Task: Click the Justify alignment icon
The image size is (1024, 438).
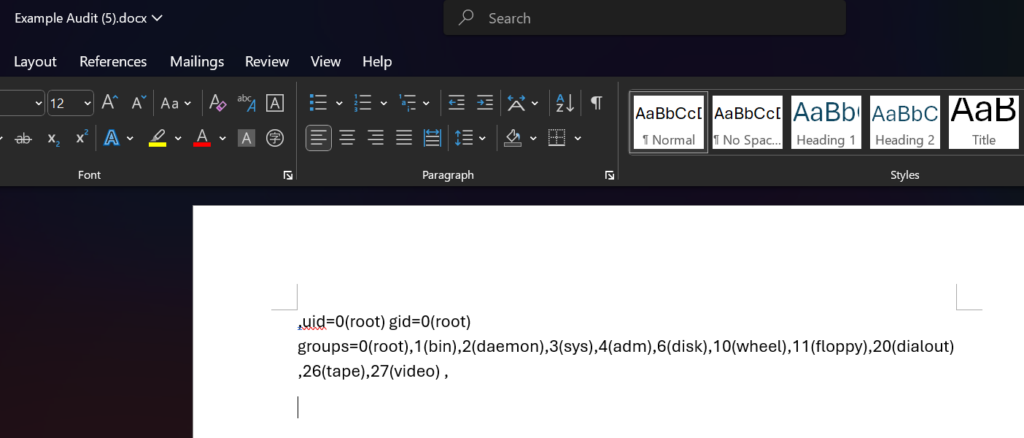Action: 404,138
